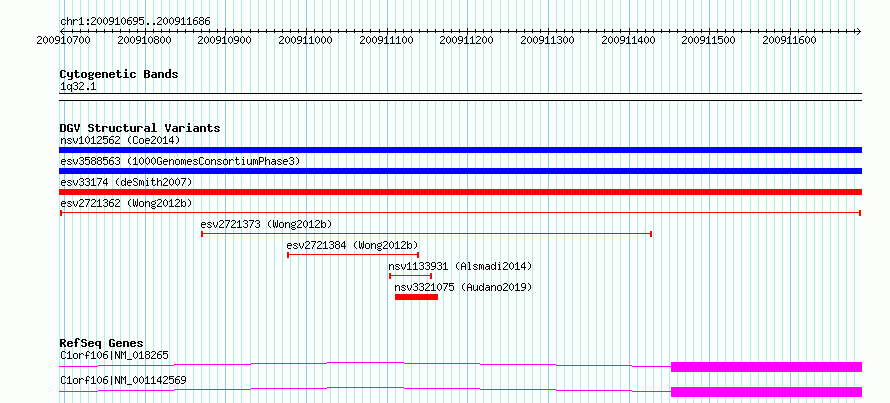This screenshot has height=403, width=890.
Task: Click the Cytogenetic Bands track title
Action: point(119,74)
